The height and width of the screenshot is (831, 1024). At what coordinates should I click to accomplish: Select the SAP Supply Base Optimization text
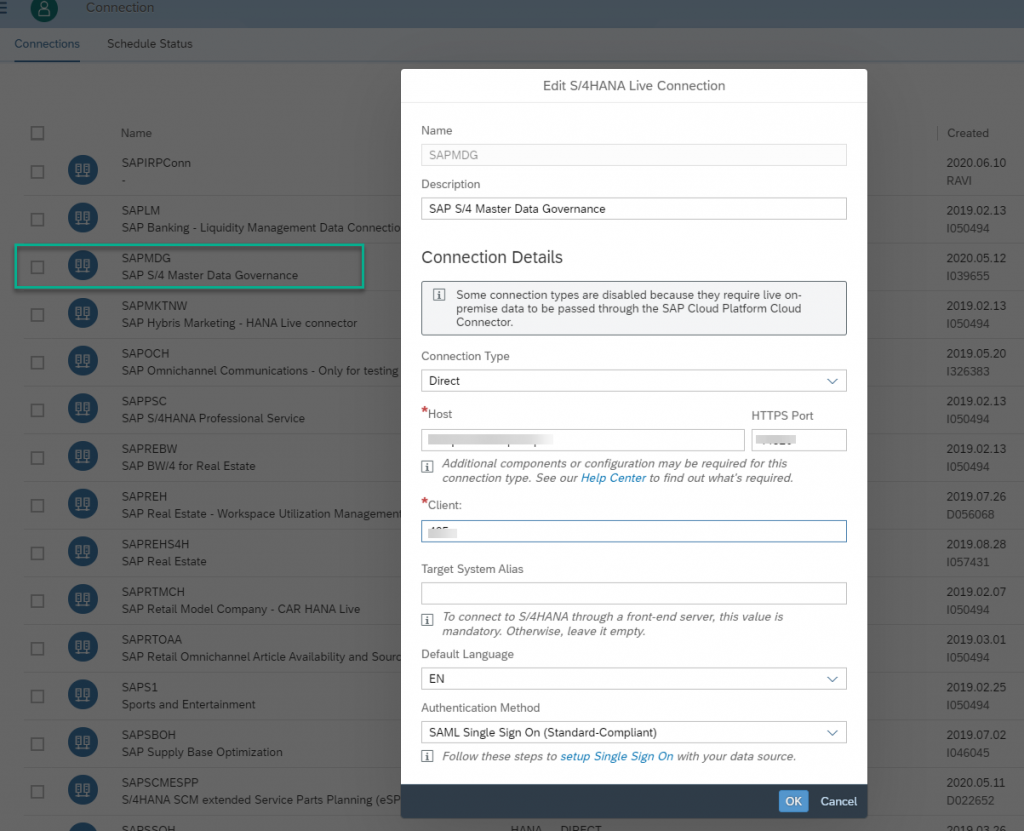pos(202,753)
